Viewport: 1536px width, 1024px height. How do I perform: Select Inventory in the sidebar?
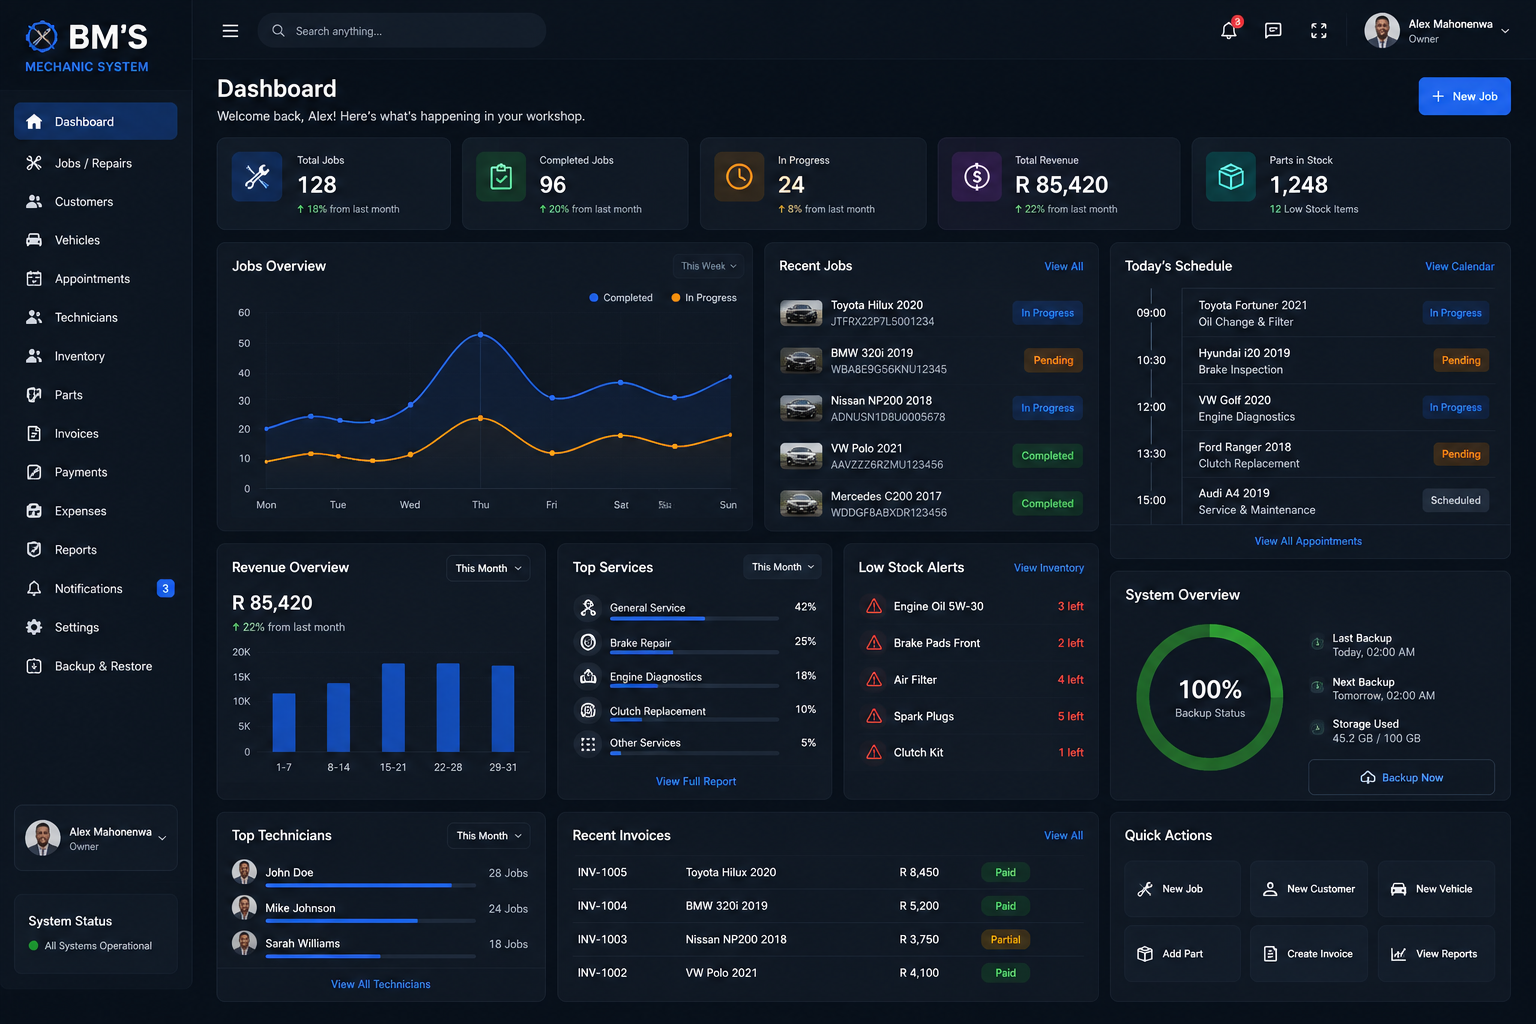96,356
